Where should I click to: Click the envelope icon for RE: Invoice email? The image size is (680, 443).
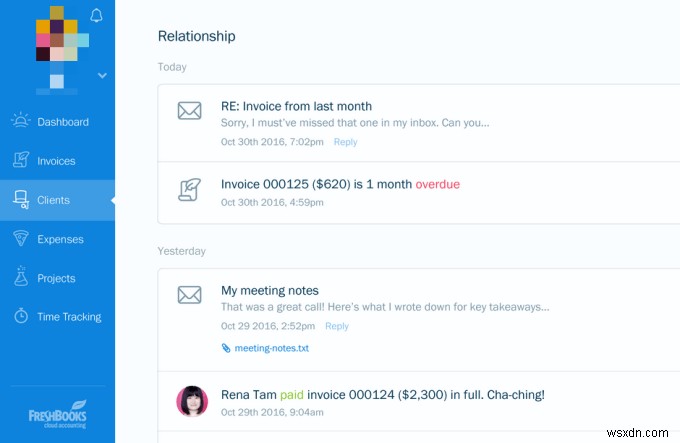coord(190,111)
